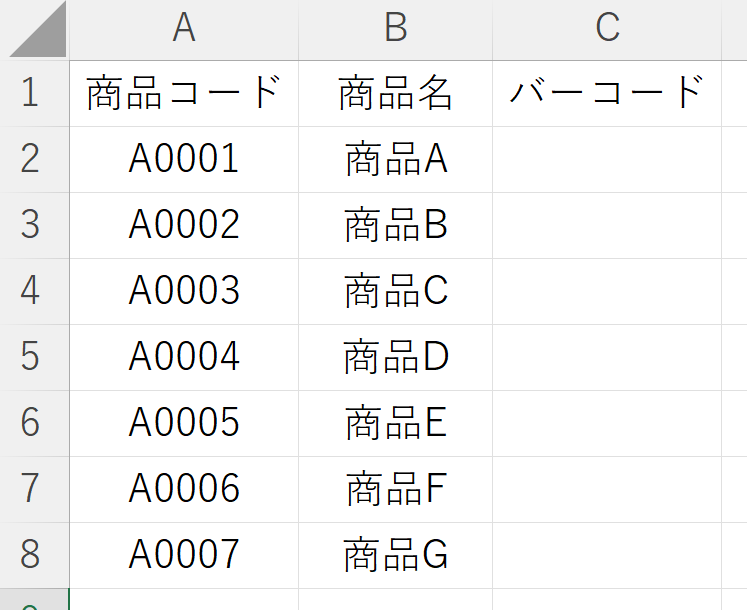Image resolution: width=747 pixels, height=610 pixels.
Task: Select cell containing A0001
Action: point(183,159)
